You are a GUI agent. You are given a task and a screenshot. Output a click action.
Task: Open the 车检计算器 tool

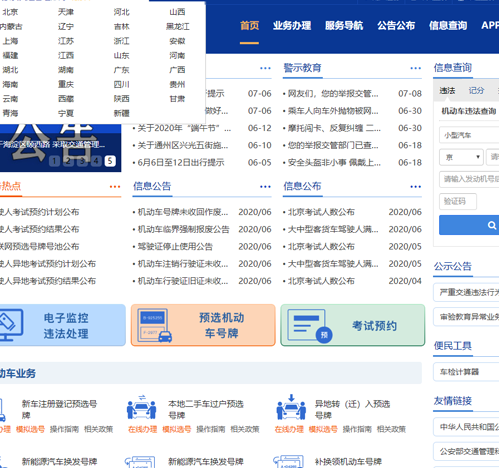pos(466,372)
